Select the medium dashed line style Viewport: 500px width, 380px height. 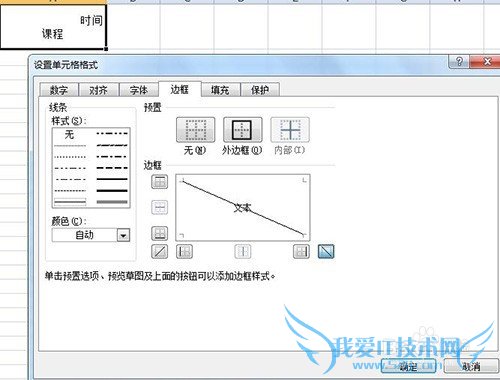[112, 168]
